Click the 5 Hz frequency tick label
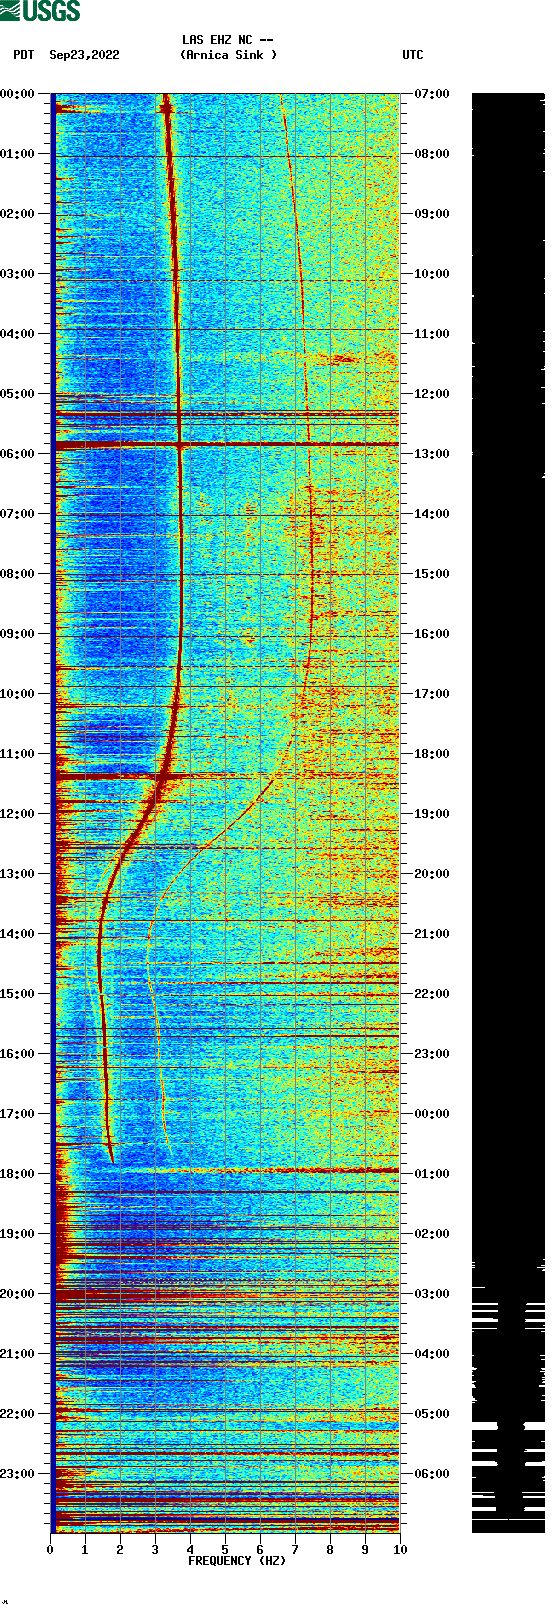Image resolution: width=552 pixels, height=1613 pixels. pos(225,1550)
